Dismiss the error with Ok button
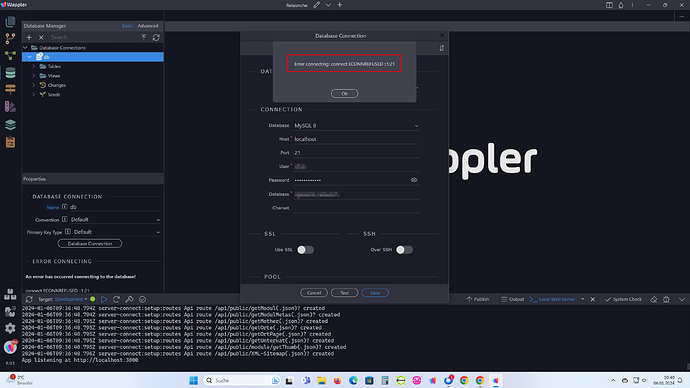This screenshot has height=388, width=690. pyautogui.click(x=344, y=93)
